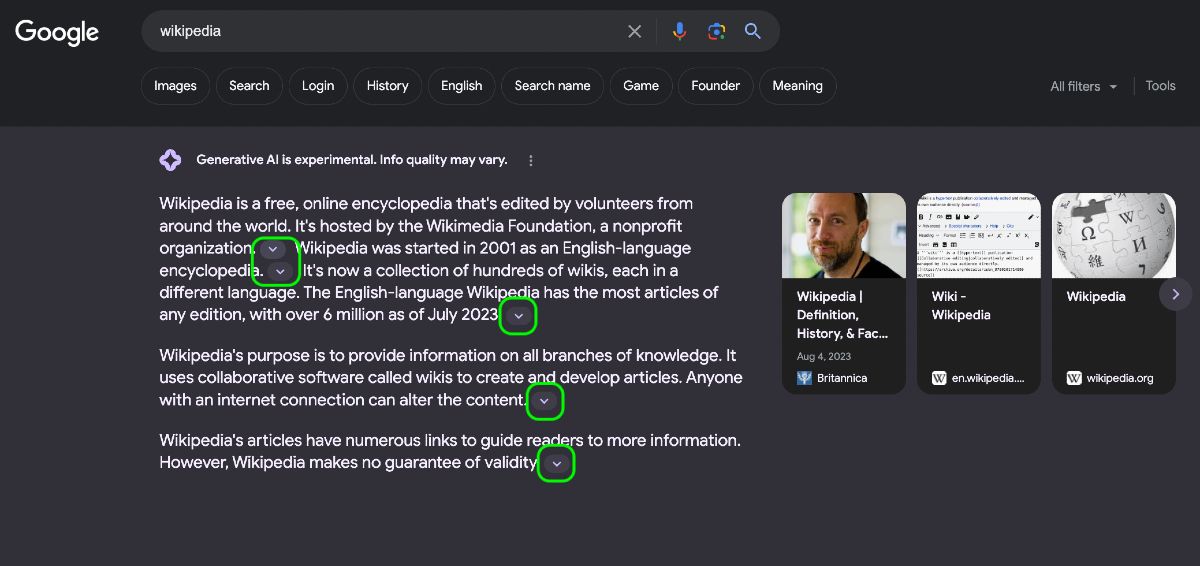Select the History filter chip
The height and width of the screenshot is (566, 1200).
click(388, 86)
